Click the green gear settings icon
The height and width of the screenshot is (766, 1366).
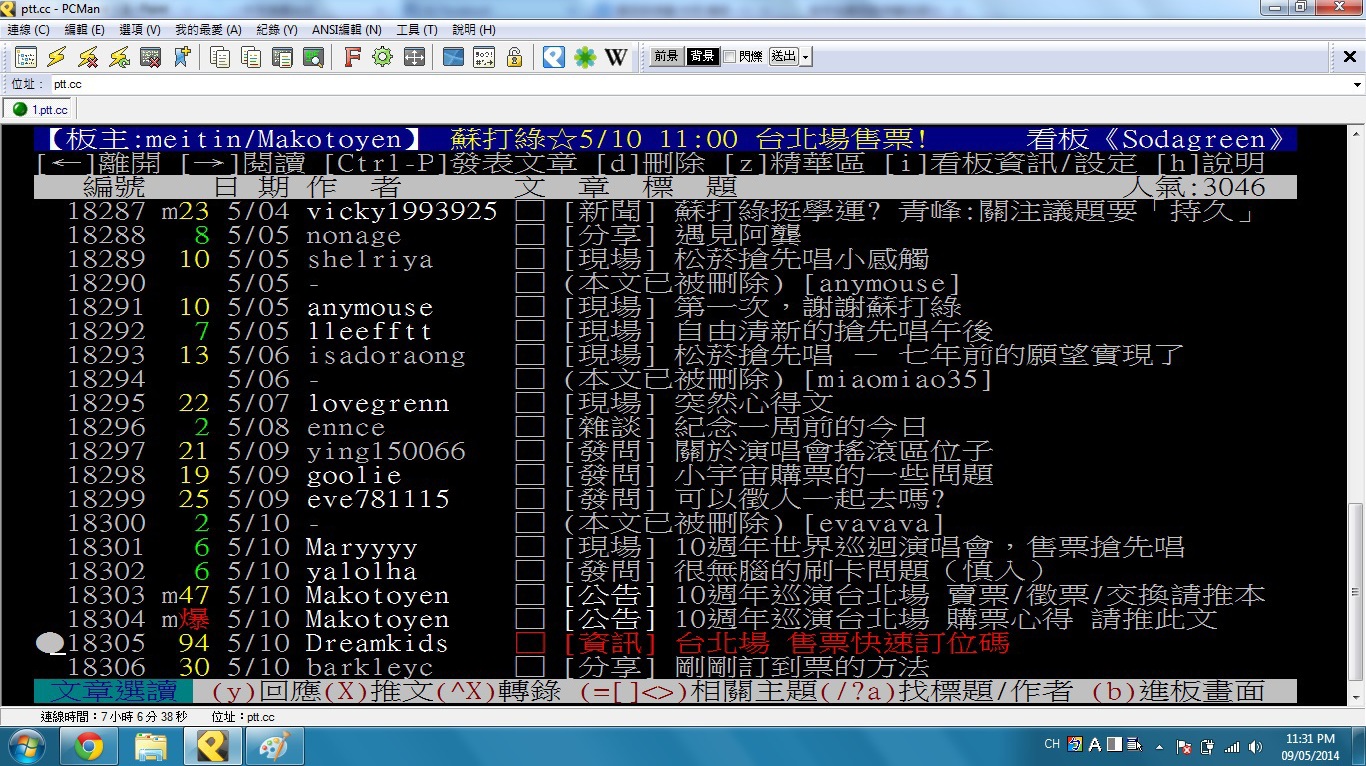tap(383, 57)
